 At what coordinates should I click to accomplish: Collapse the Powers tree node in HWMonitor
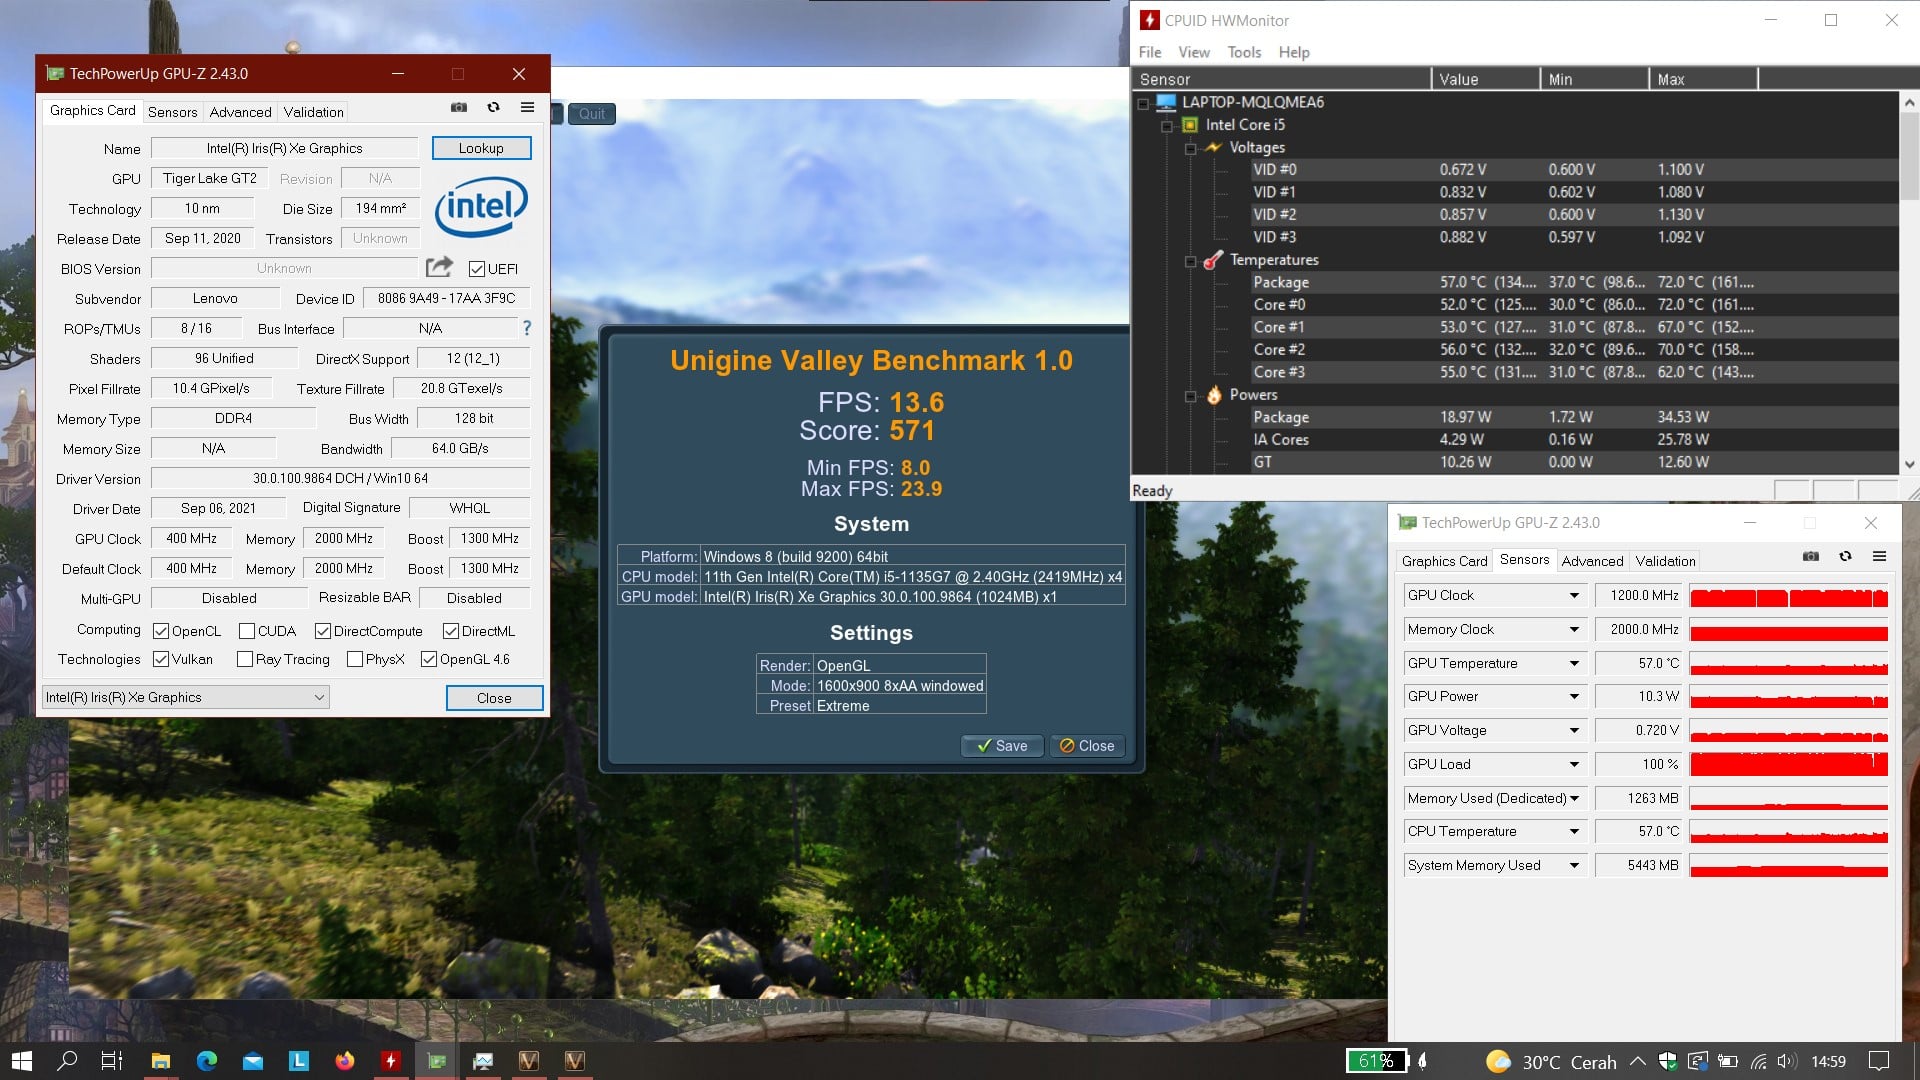click(x=1190, y=396)
